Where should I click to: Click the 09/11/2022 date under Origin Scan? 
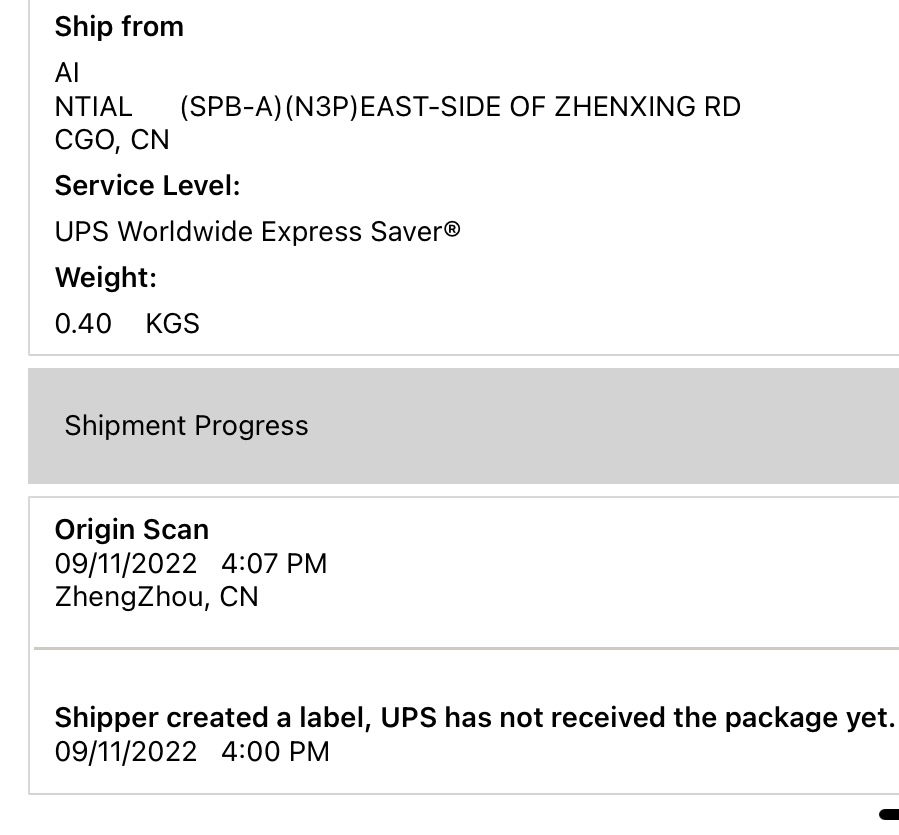click(126, 564)
